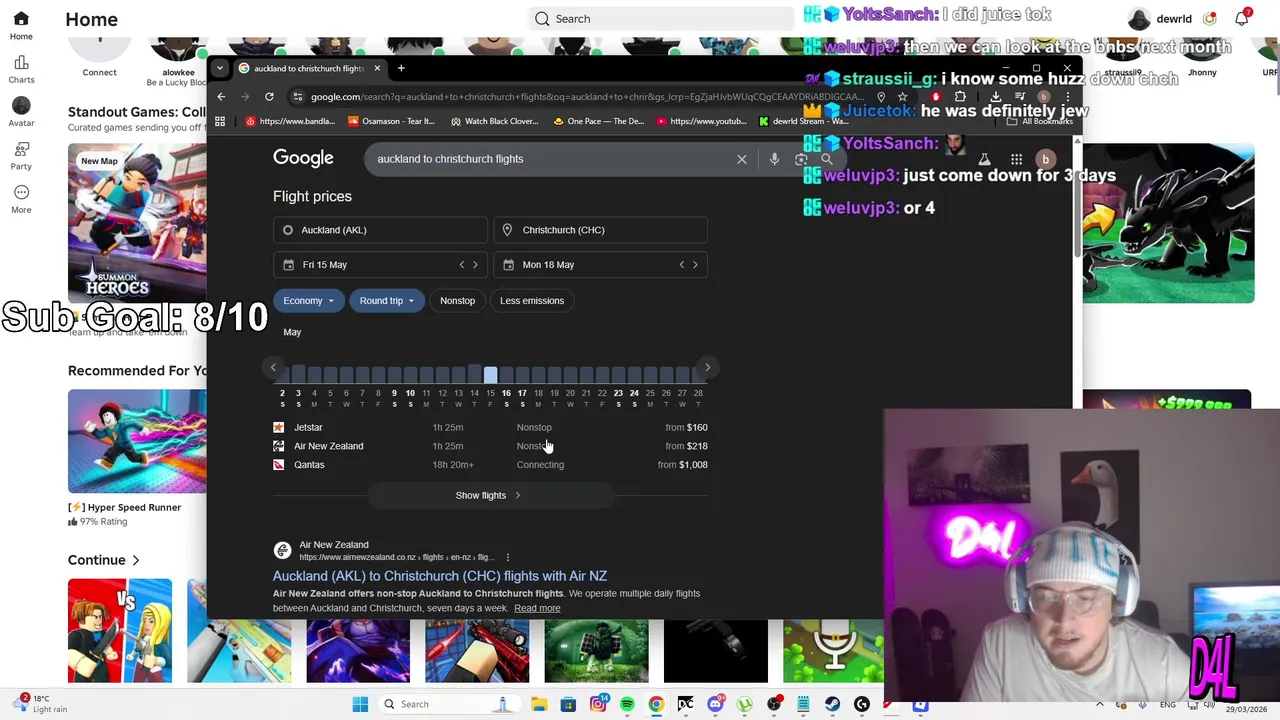Edit the Auckland (AKL) origin field
1280x720 pixels.
380,230
